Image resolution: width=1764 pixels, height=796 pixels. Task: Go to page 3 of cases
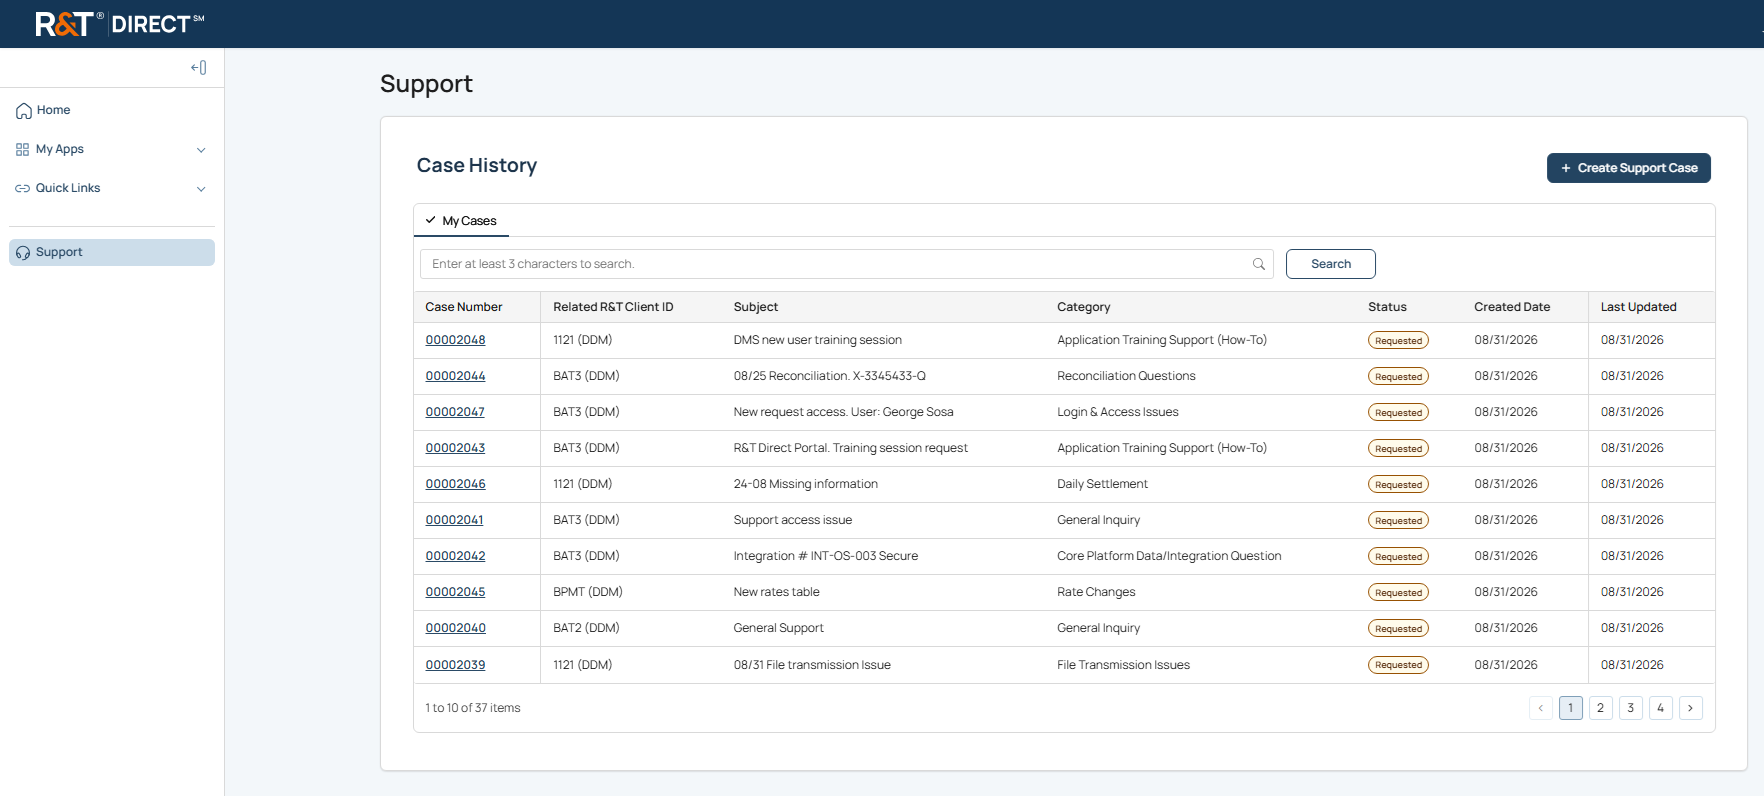tap(1630, 708)
